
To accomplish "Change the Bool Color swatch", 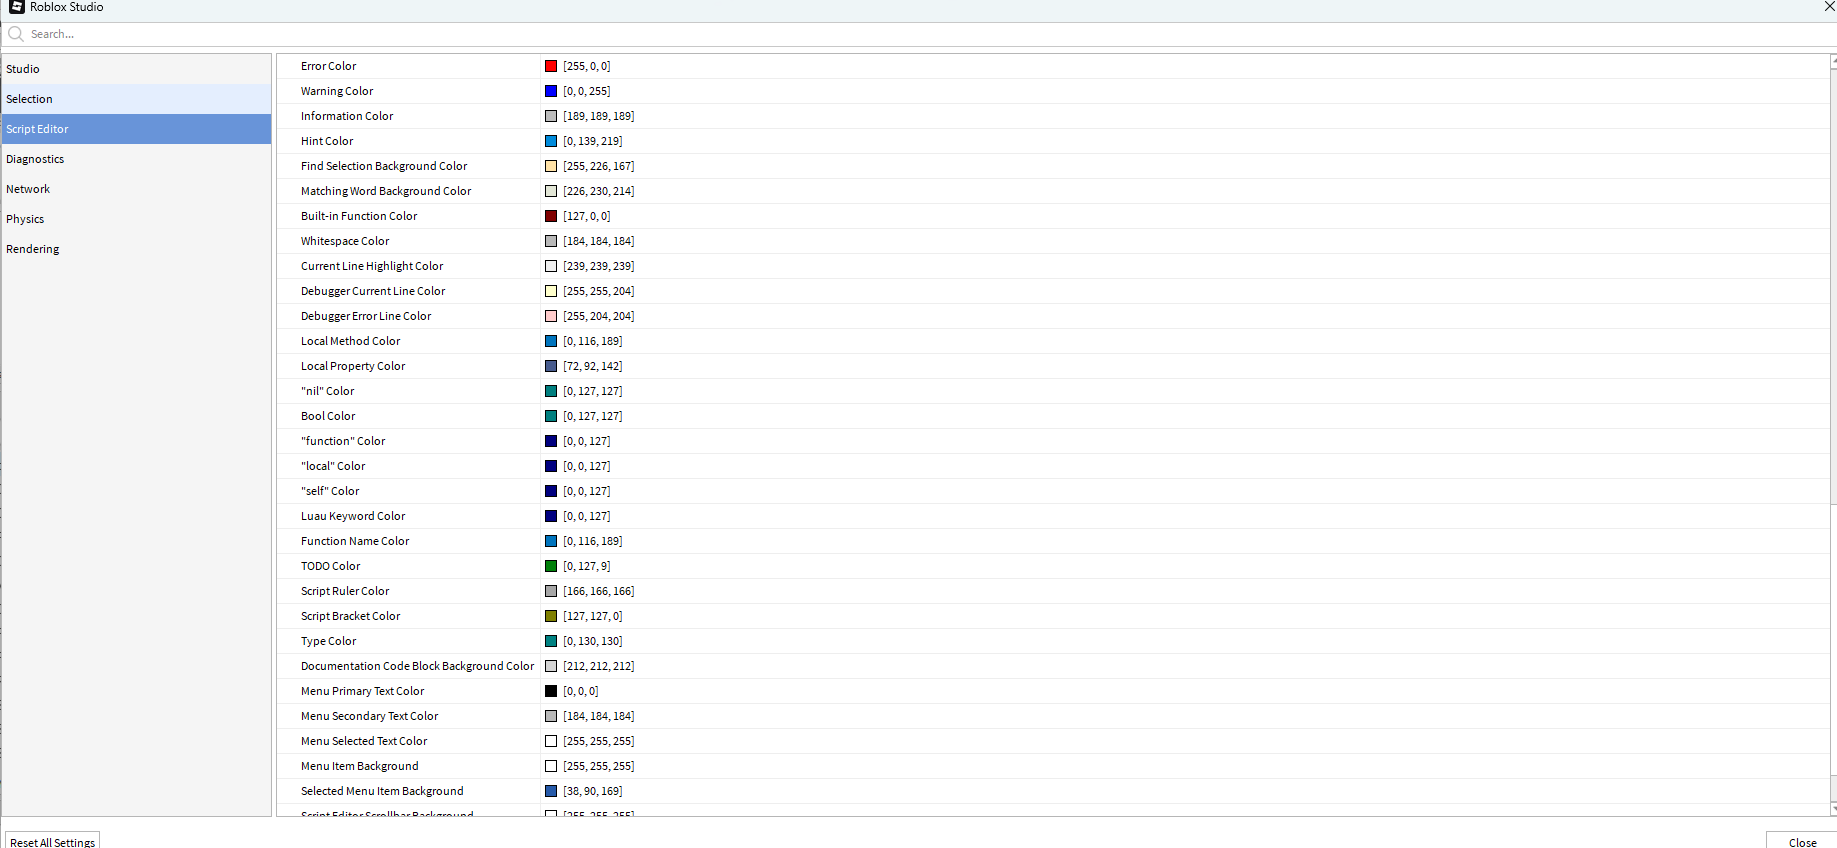I will tap(551, 416).
